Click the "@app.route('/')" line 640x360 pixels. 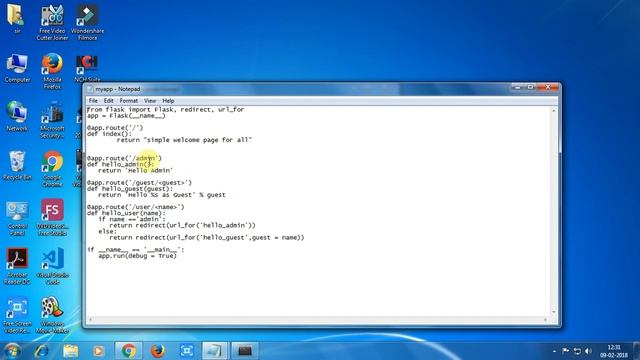(115, 128)
